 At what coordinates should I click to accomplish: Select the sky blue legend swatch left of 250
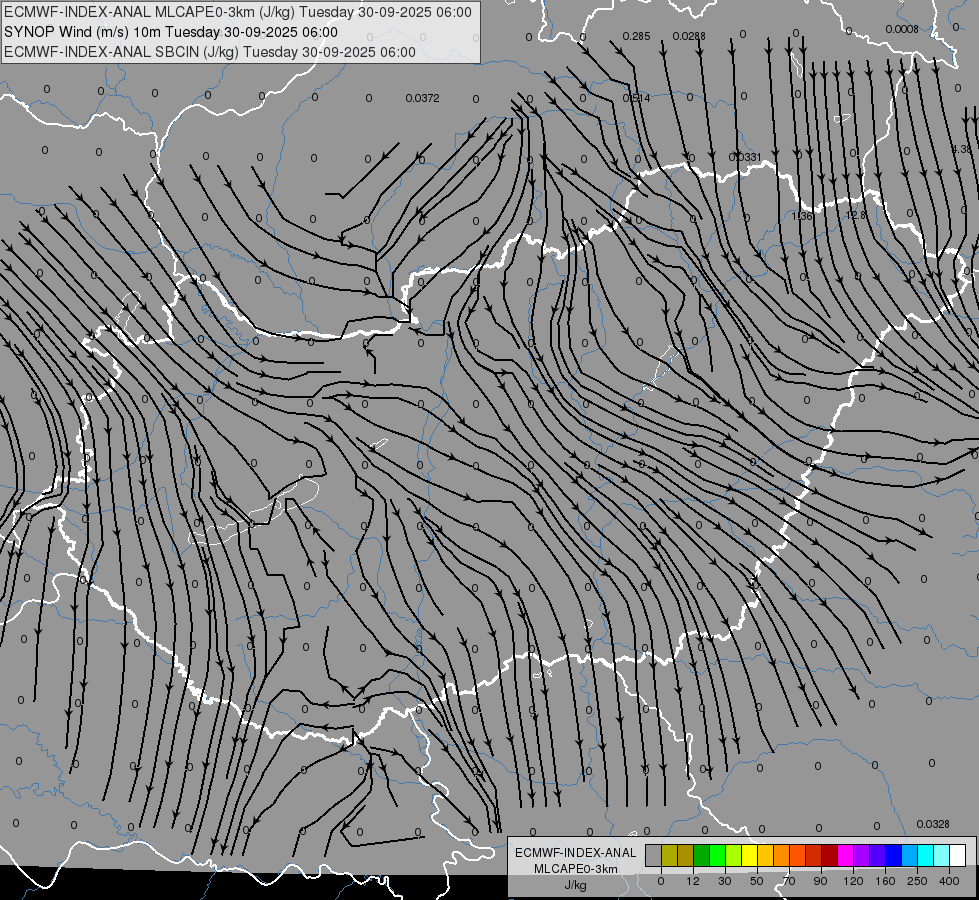[909, 855]
